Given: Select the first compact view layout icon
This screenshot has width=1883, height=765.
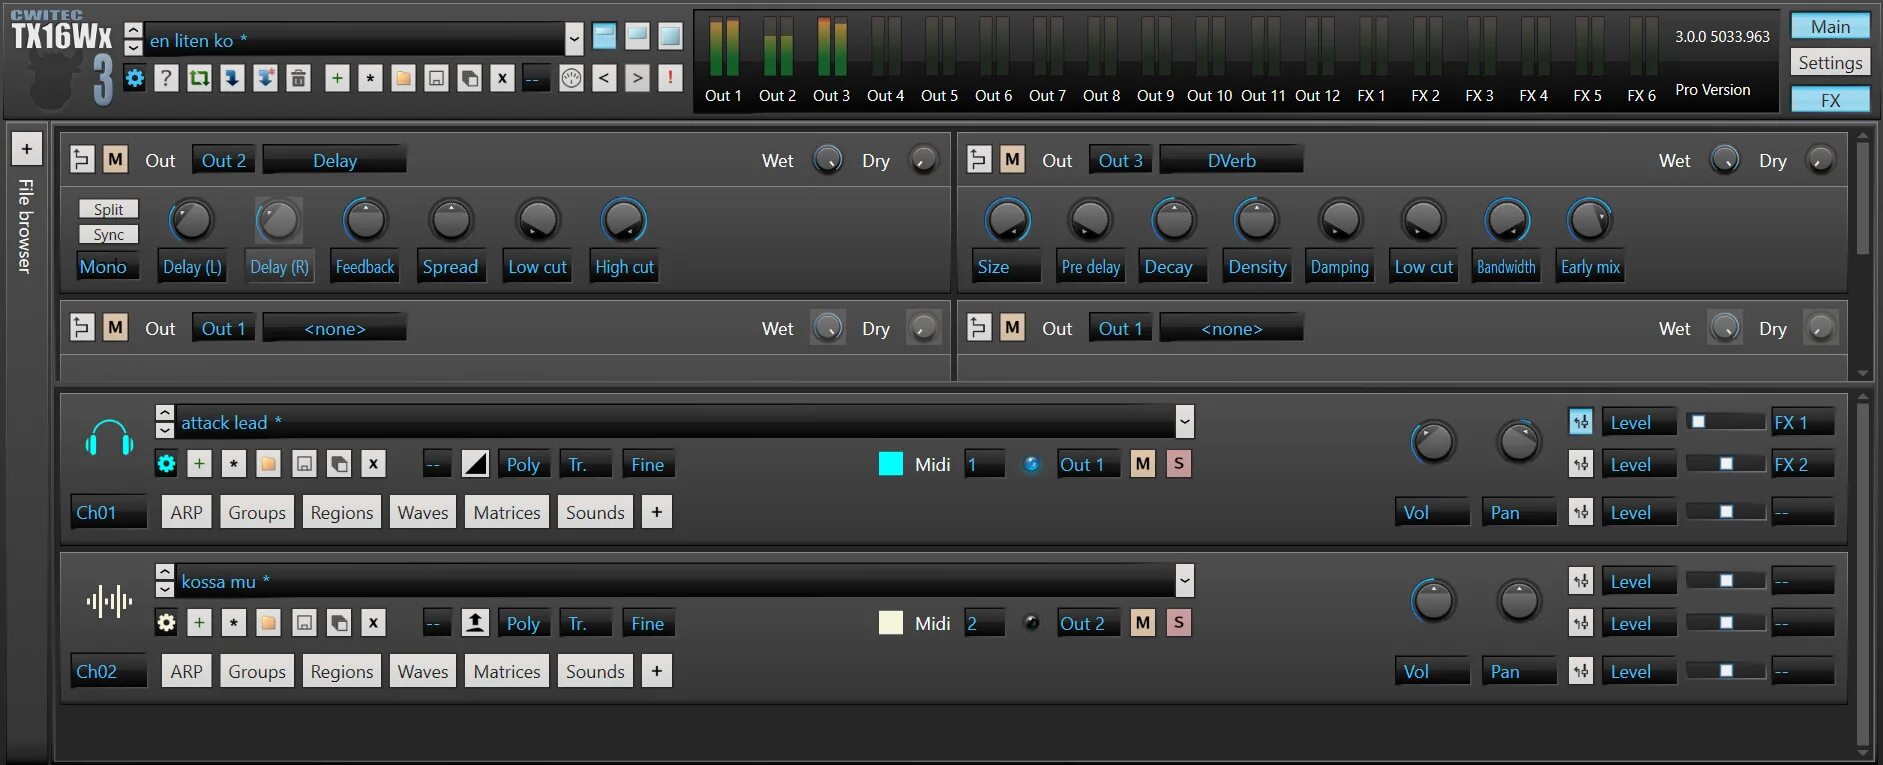Looking at the screenshot, I should point(604,36).
